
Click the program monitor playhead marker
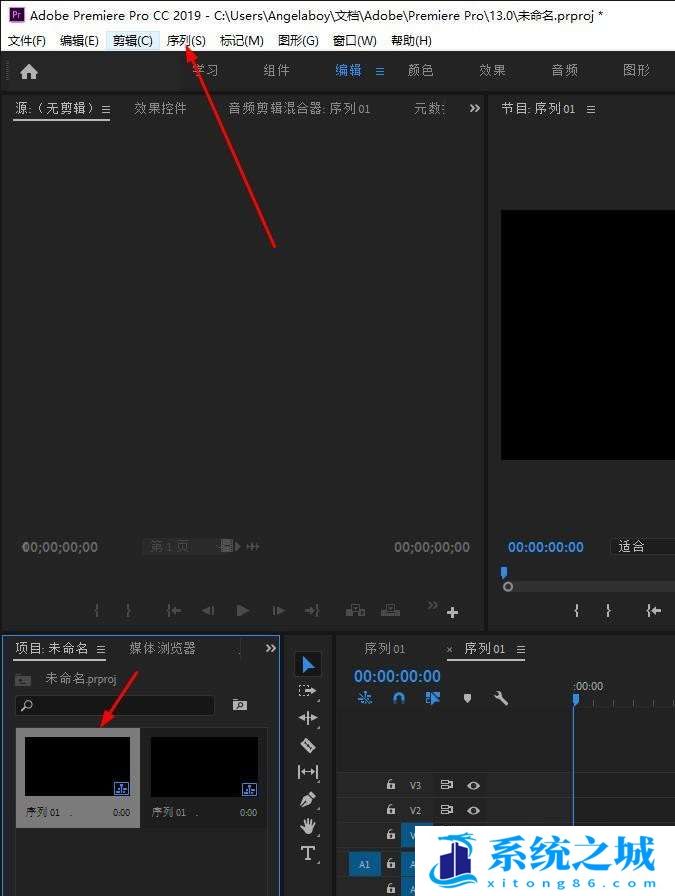tap(504, 573)
